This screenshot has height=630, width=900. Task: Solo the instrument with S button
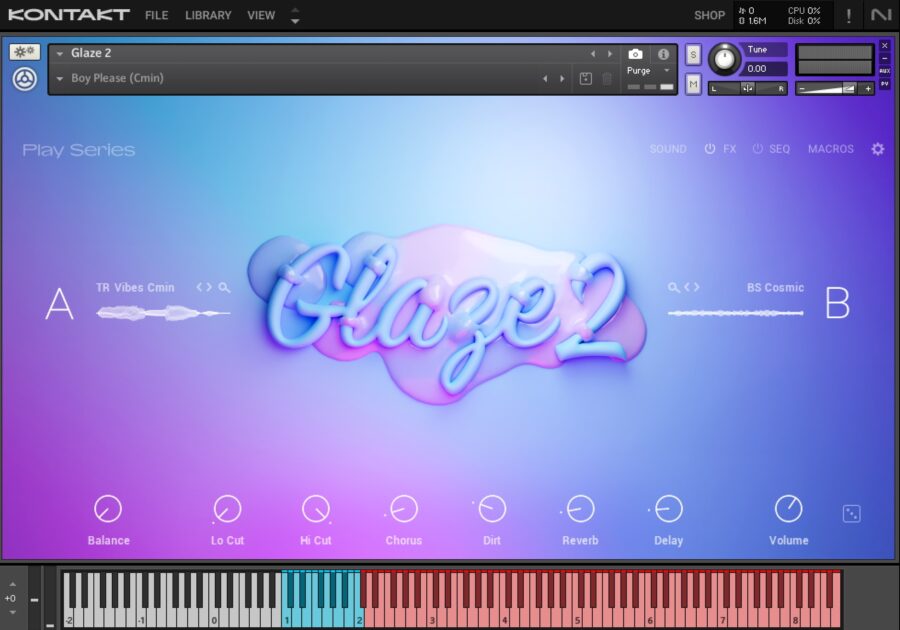coord(693,55)
